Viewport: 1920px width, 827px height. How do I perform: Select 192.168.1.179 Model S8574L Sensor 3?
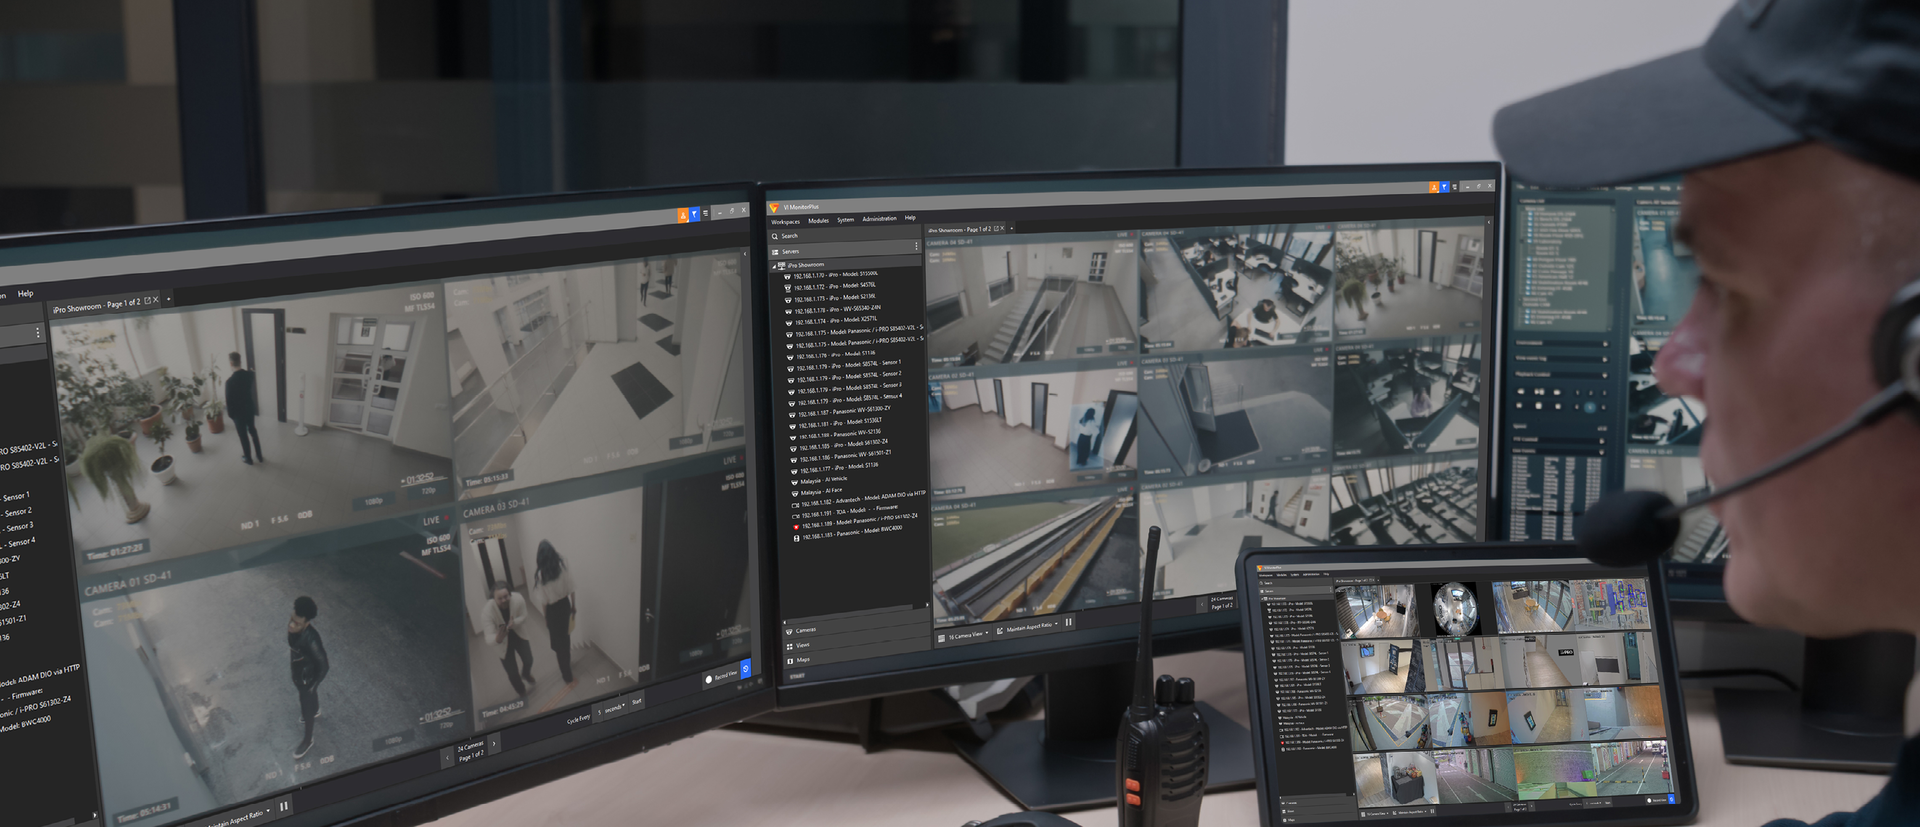pos(844,388)
